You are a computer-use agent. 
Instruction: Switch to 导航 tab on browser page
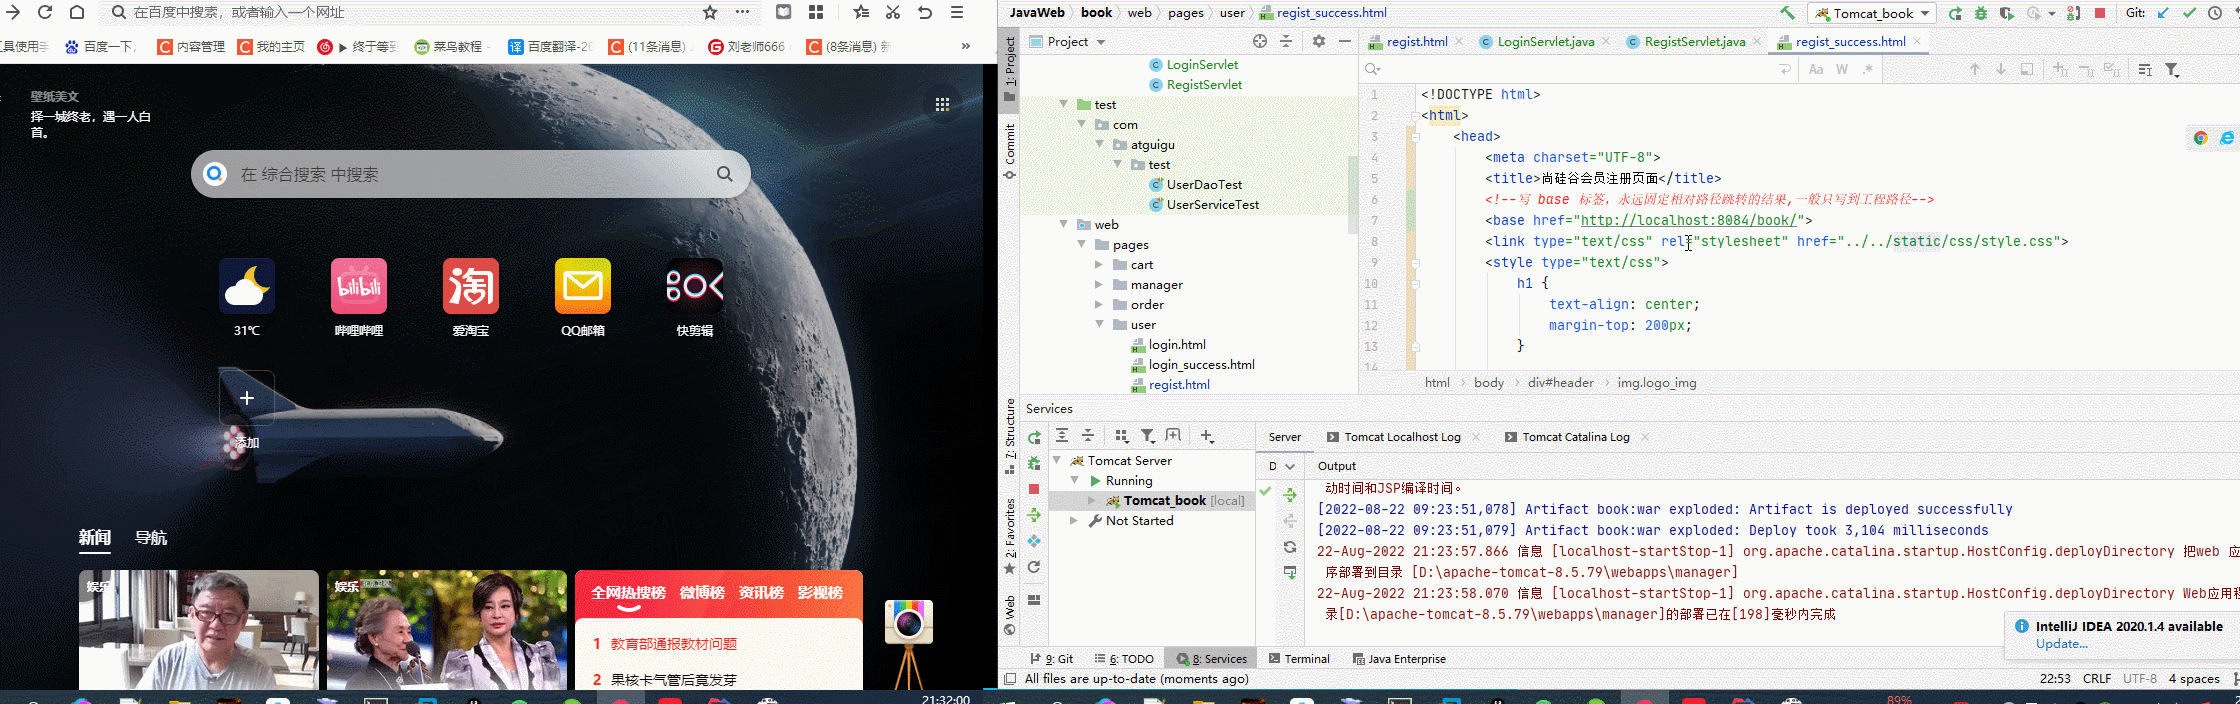(151, 538)
